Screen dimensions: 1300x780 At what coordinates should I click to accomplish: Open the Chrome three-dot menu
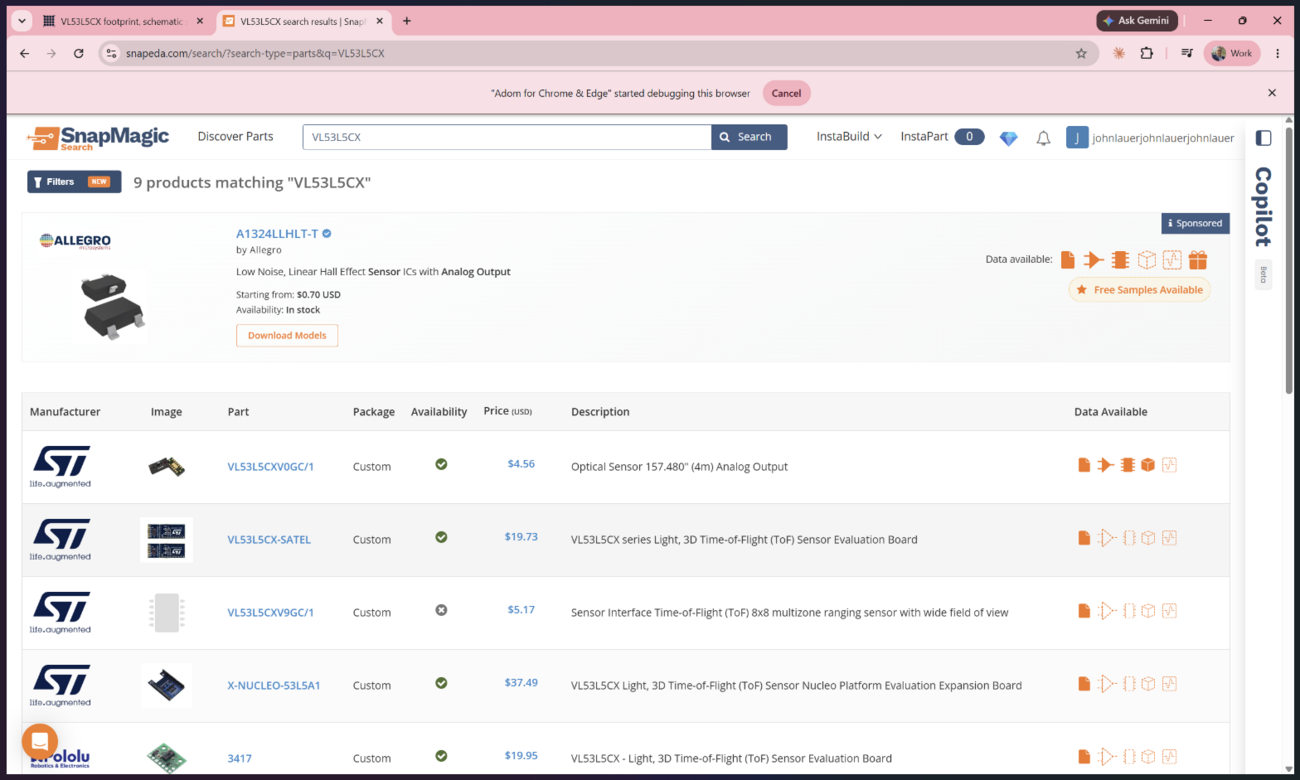(x=1277, y=53)
